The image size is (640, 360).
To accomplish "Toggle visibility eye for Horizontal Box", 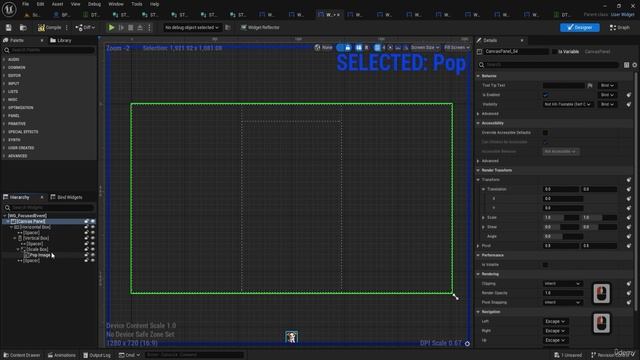I will pyautogui.click(x=93, y=227).
